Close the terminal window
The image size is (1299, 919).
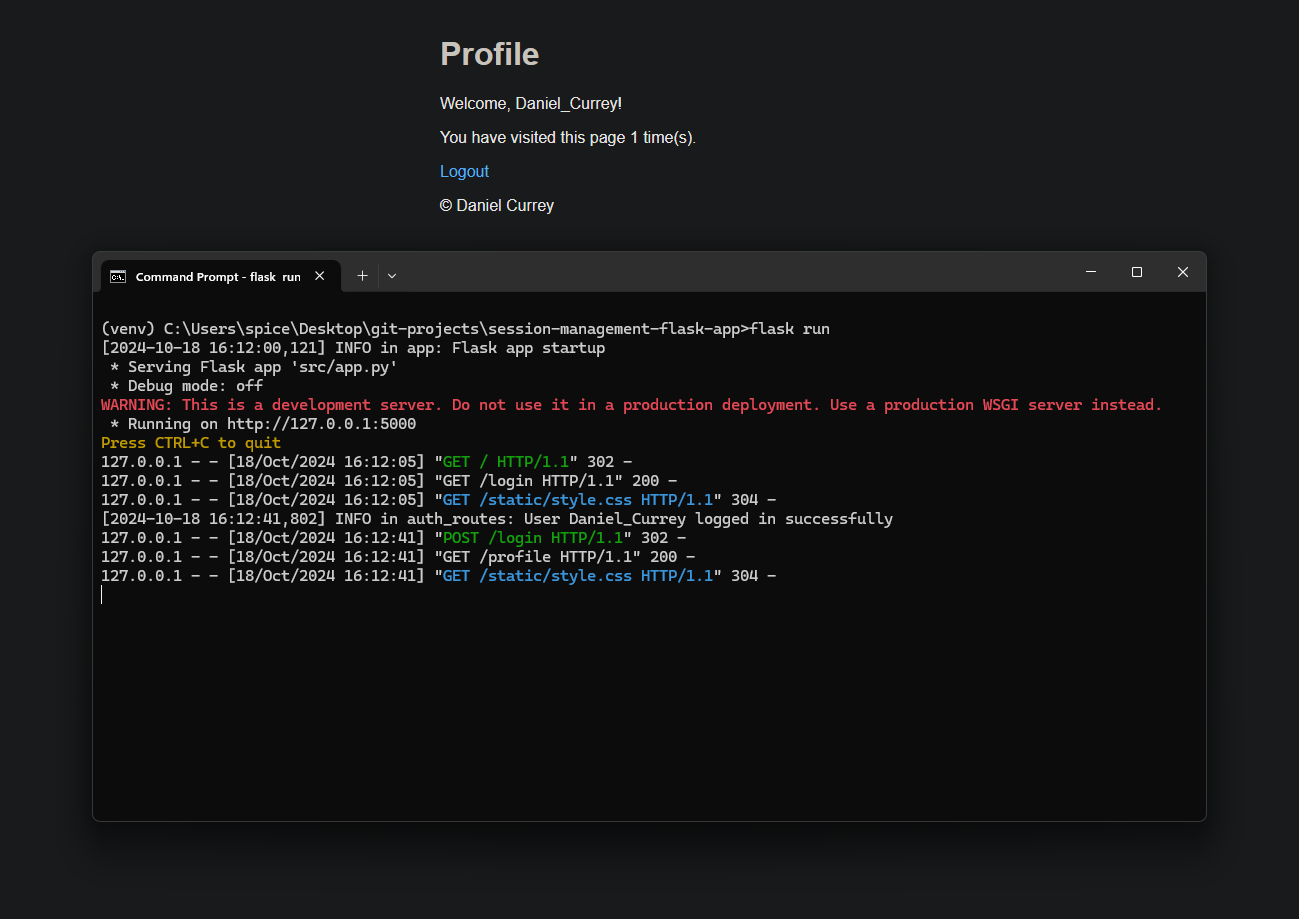pyautogui.click(x=1183, y=272)
